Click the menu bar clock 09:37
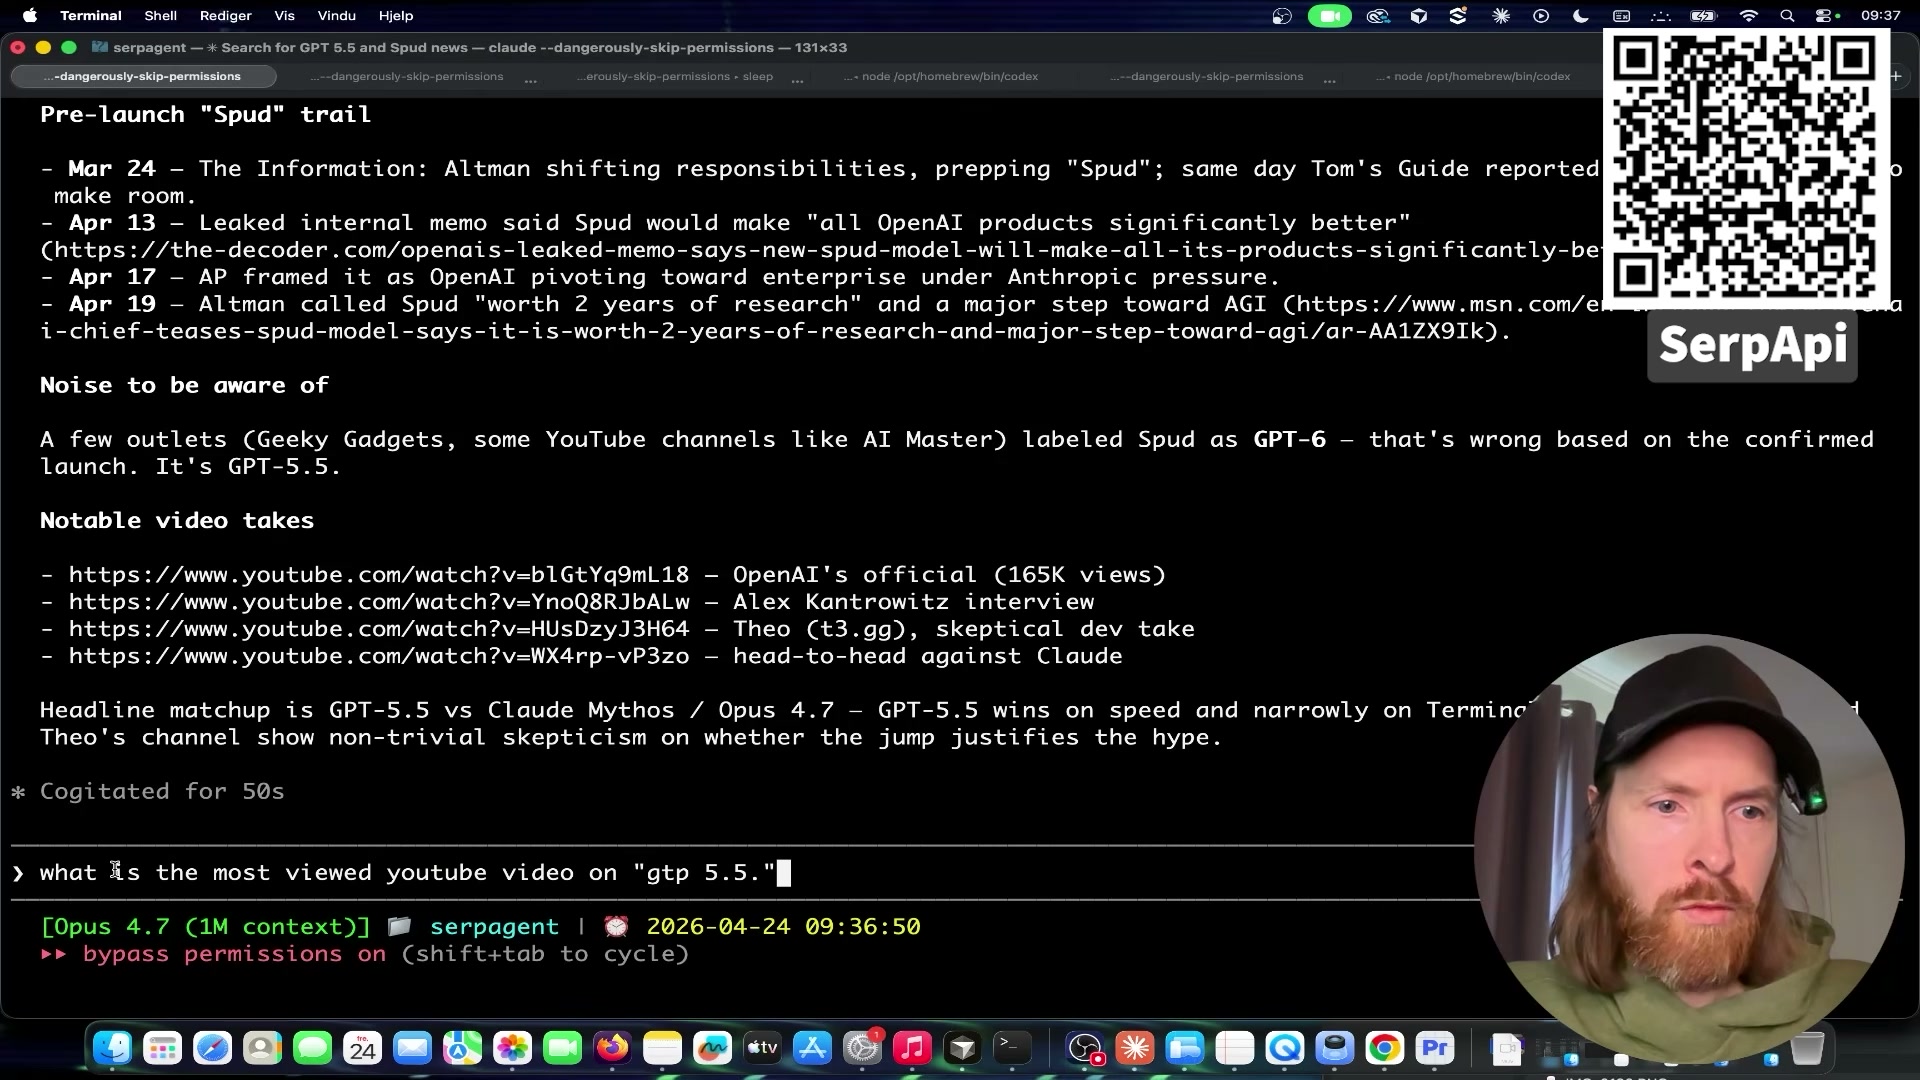This screenshot has height=1080, width=1920. (1880, 16)
